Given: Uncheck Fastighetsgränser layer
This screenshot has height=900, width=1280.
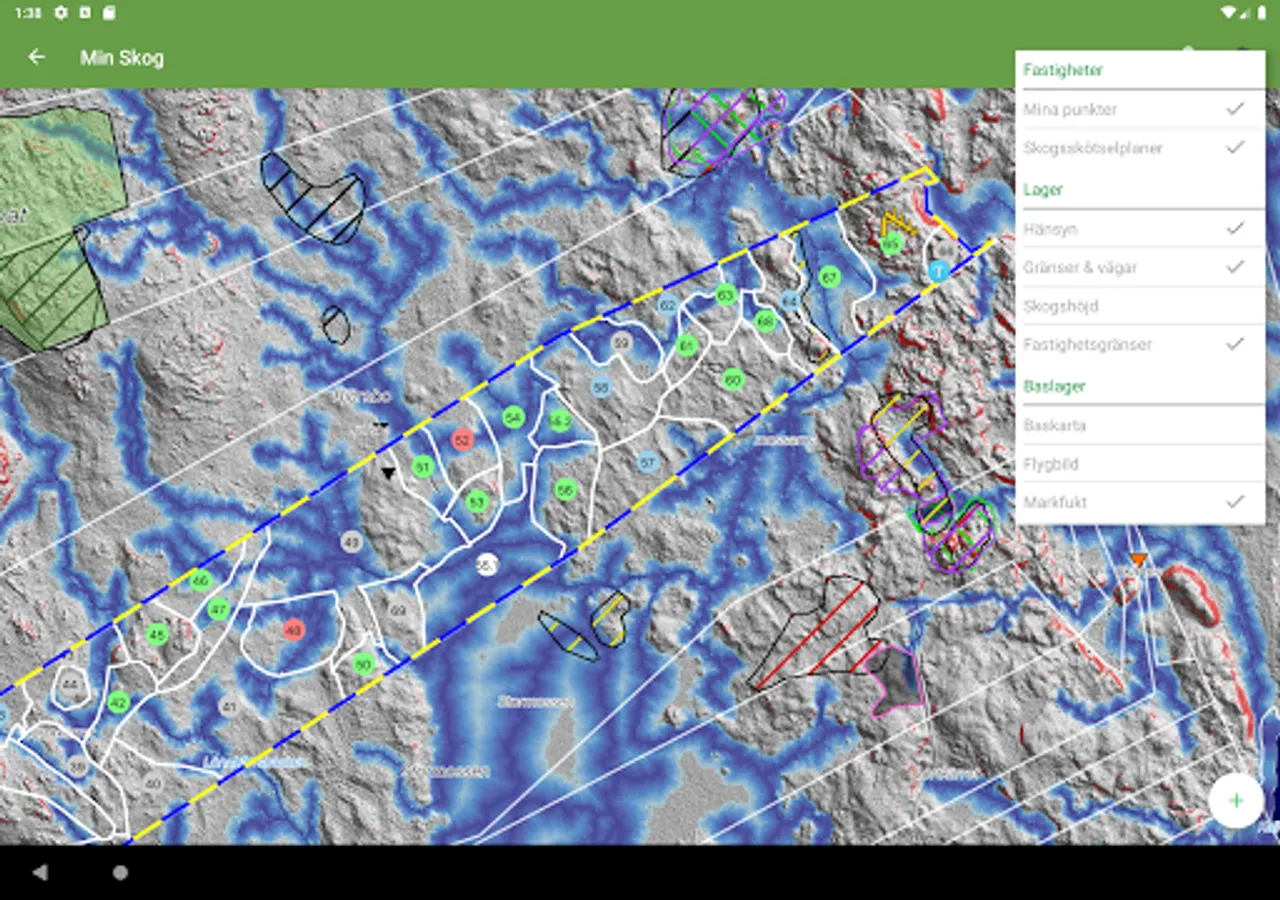Looking at the screenshot, I should 1140,344.
